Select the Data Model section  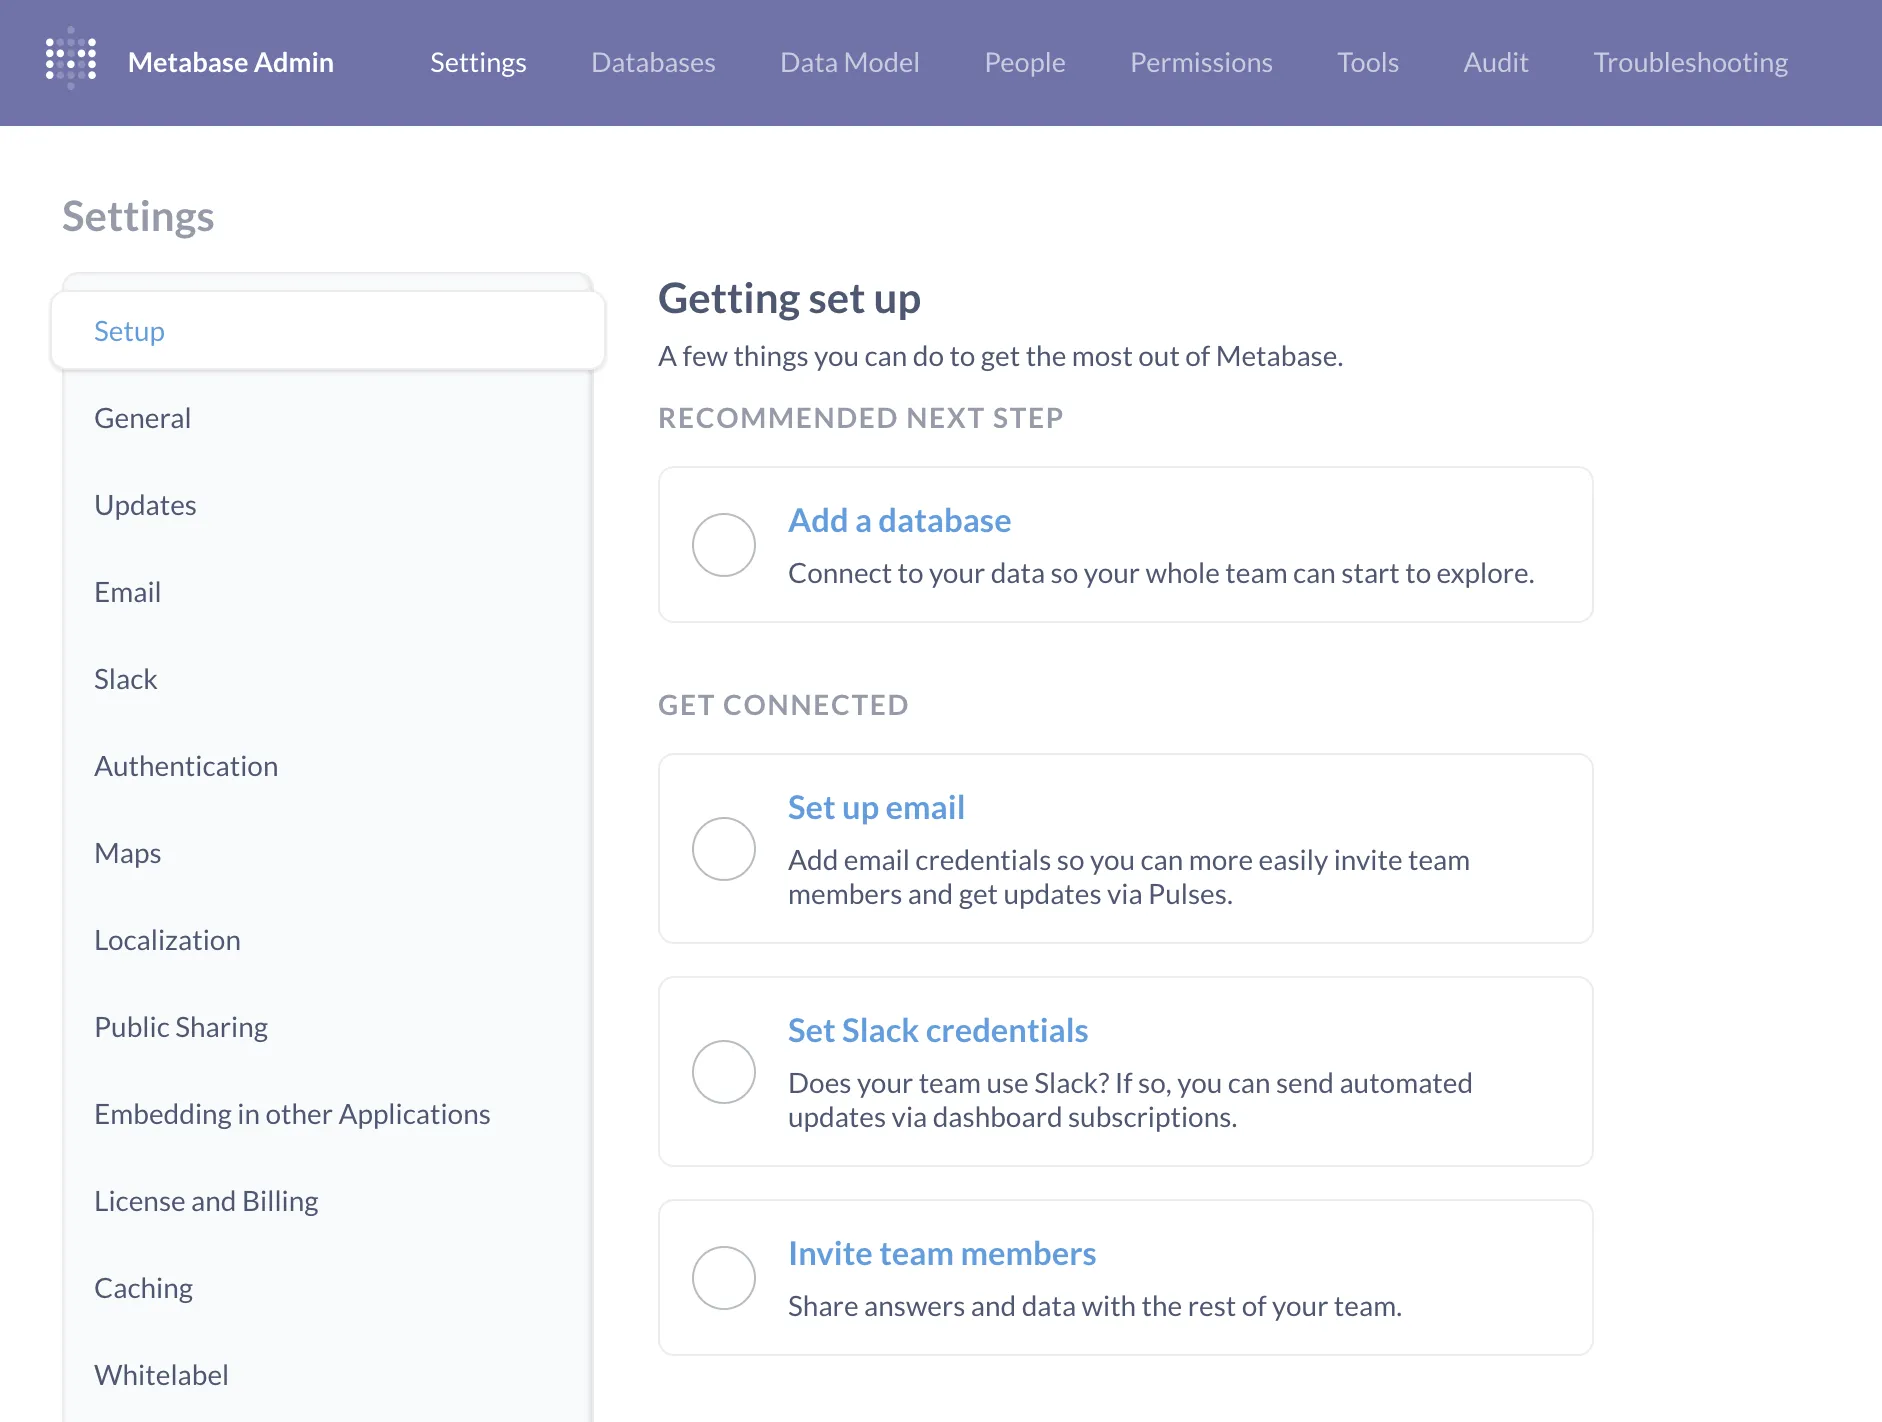coord(849,62)
